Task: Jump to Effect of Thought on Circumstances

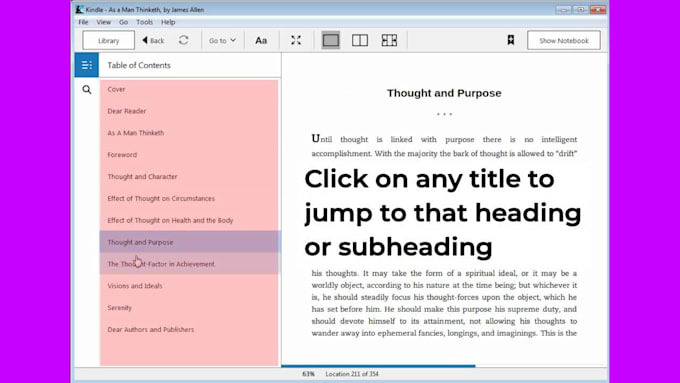Action: [161, 198]
